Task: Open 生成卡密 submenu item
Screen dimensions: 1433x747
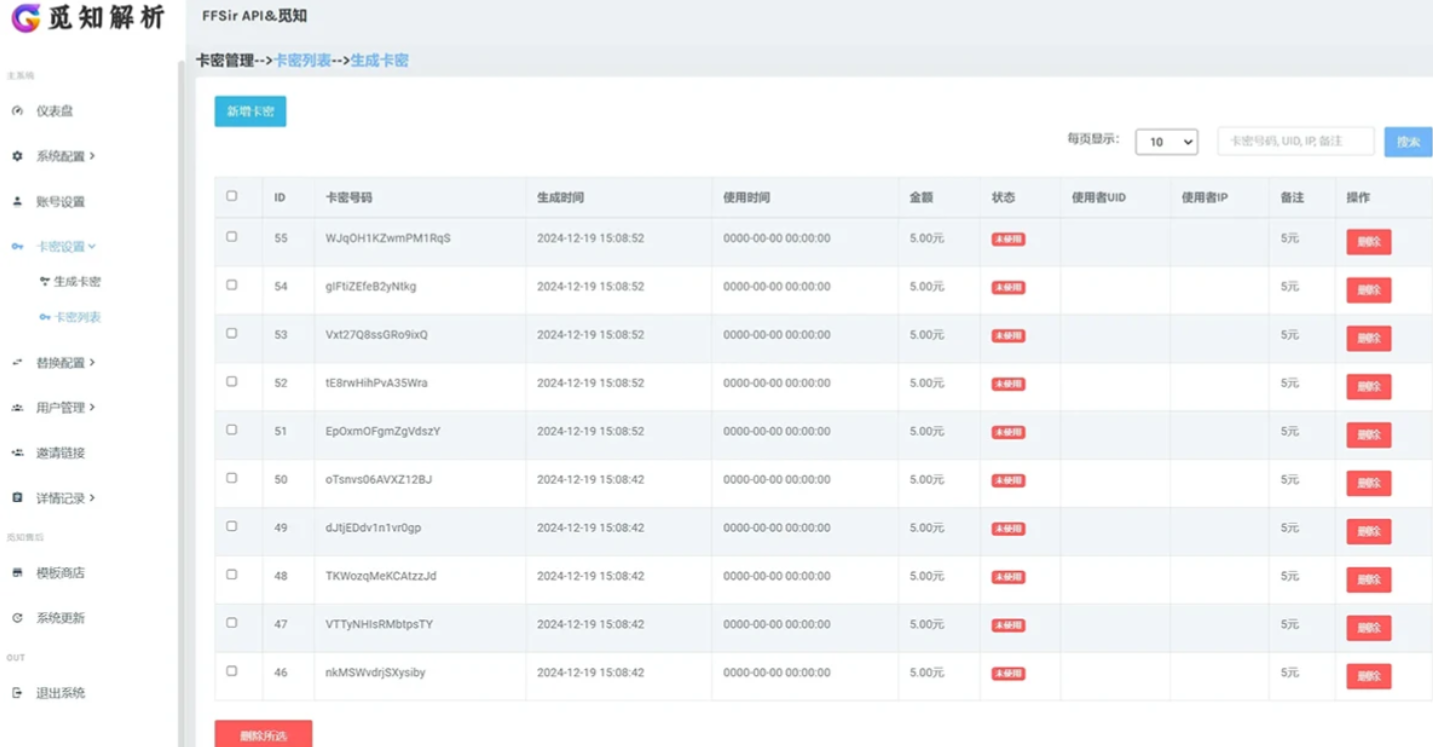Action: (76, 282)
